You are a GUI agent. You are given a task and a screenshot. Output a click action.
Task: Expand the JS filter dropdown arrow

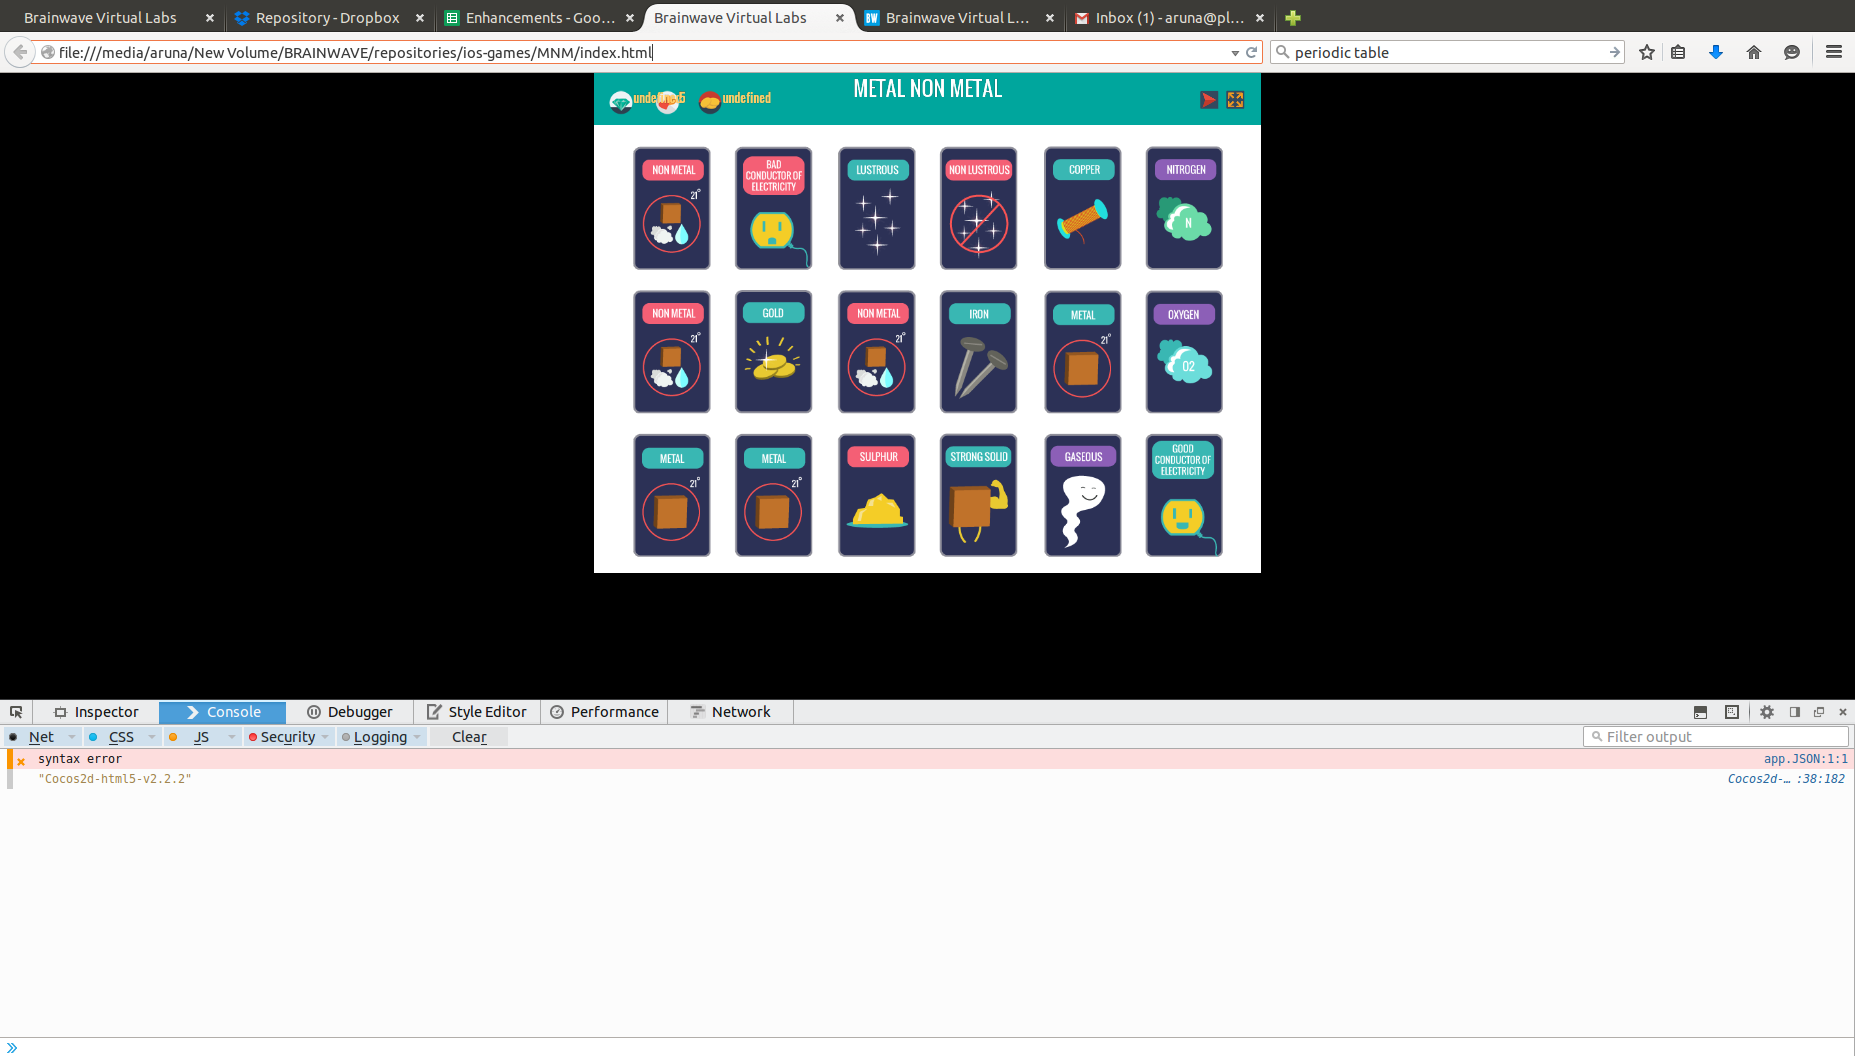(232, 737)
